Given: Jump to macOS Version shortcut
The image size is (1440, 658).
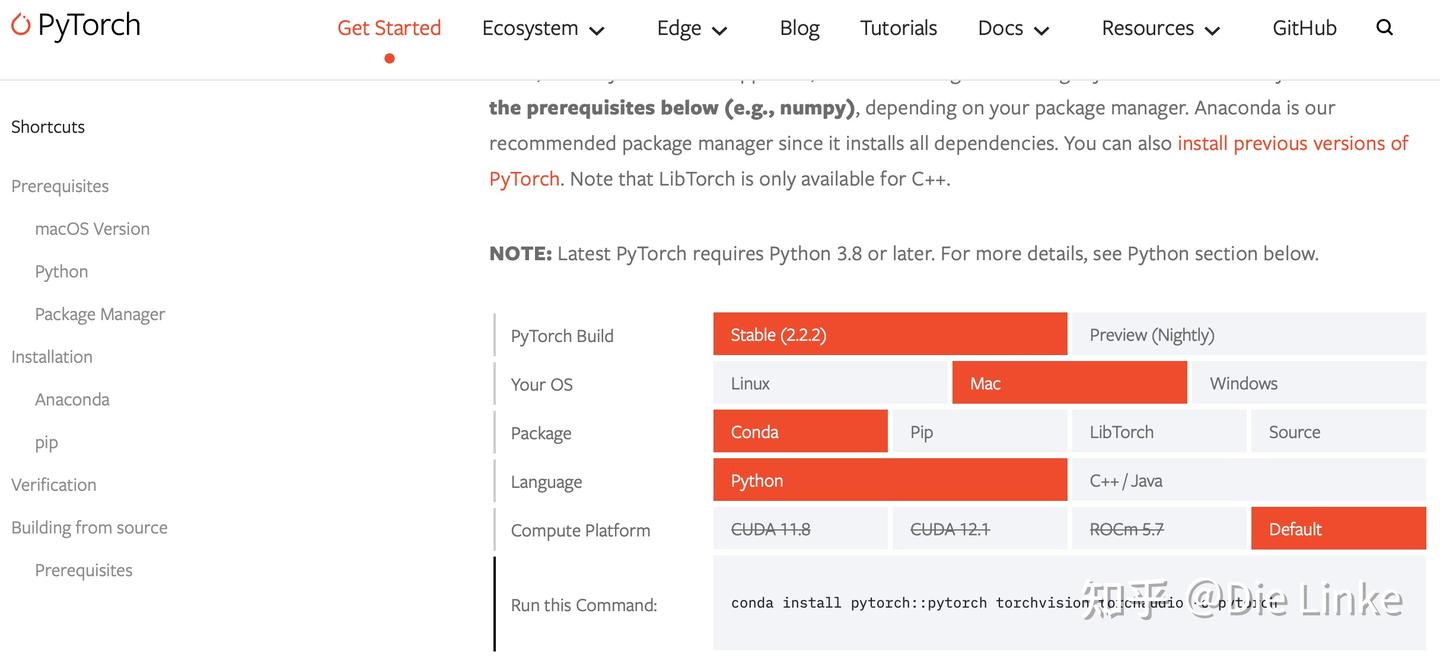Looking at the screenshot, I should (x=92, y=228).
